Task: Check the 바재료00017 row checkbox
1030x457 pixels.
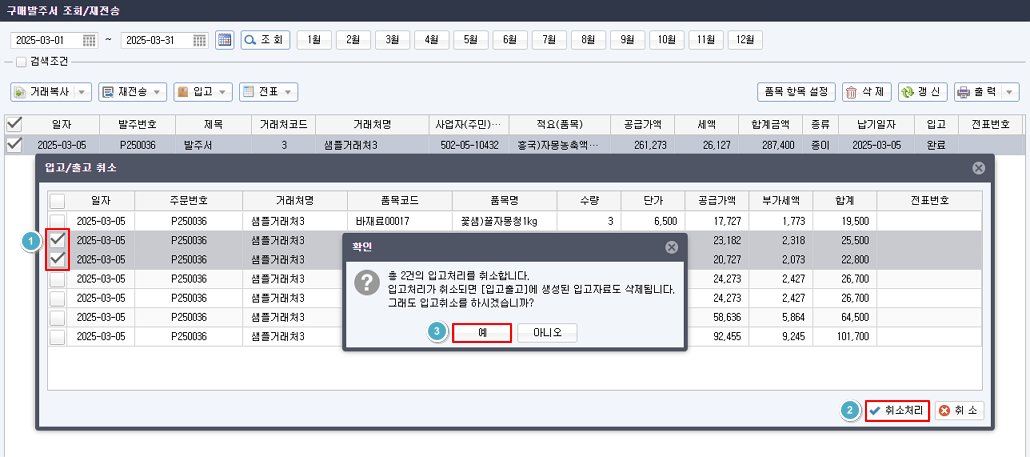Action: point(59,221)
